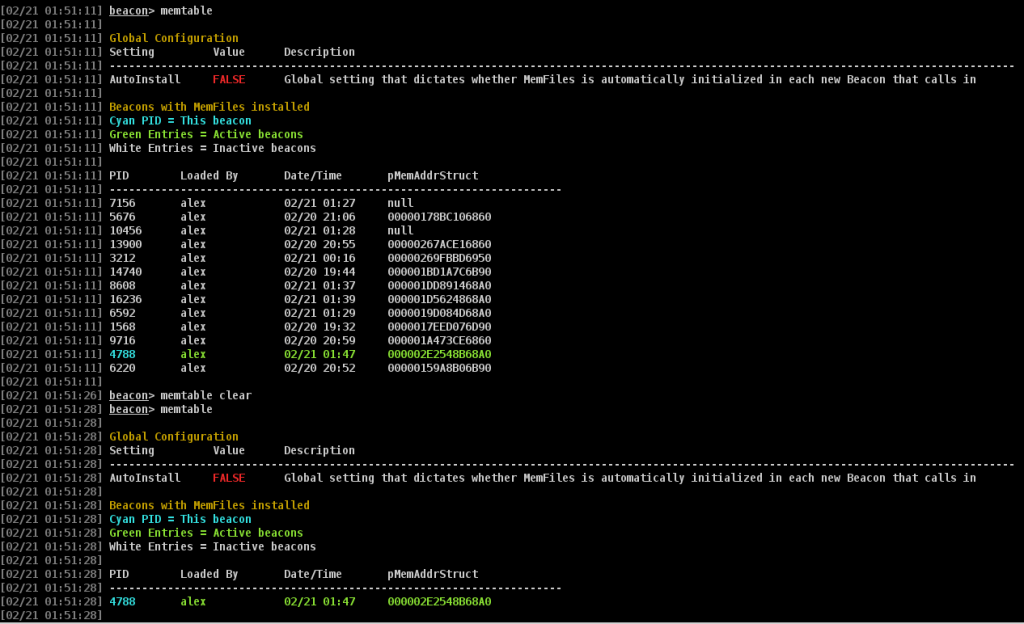Select PID 13900 in the beacon table
The width and height of the screenshot is (1024, 624).
coord(125,244)
